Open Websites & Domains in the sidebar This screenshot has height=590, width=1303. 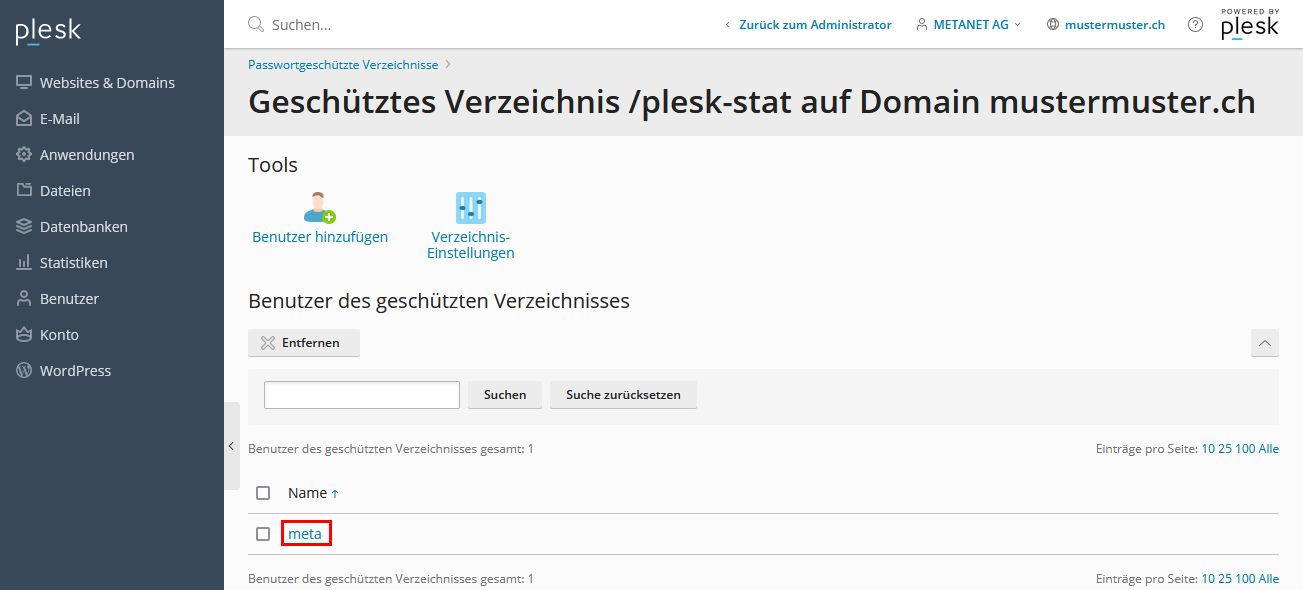pos(107,83)
